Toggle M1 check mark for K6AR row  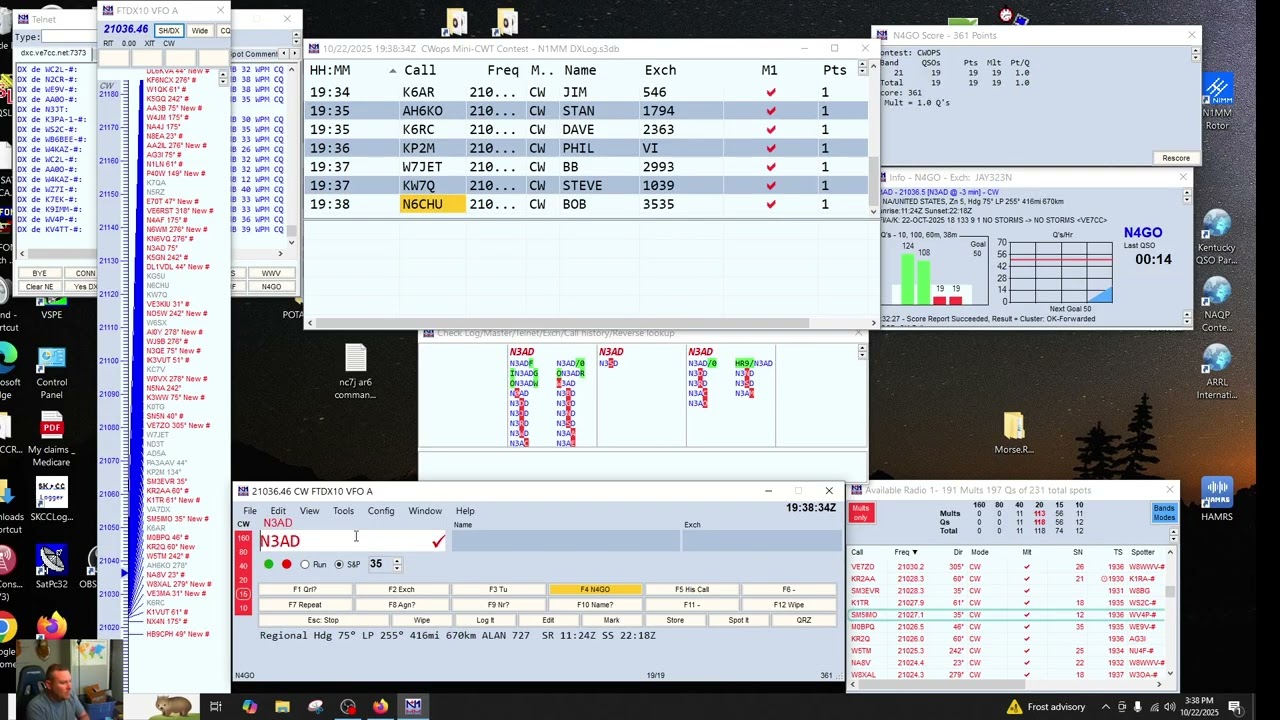coord(770,93)
